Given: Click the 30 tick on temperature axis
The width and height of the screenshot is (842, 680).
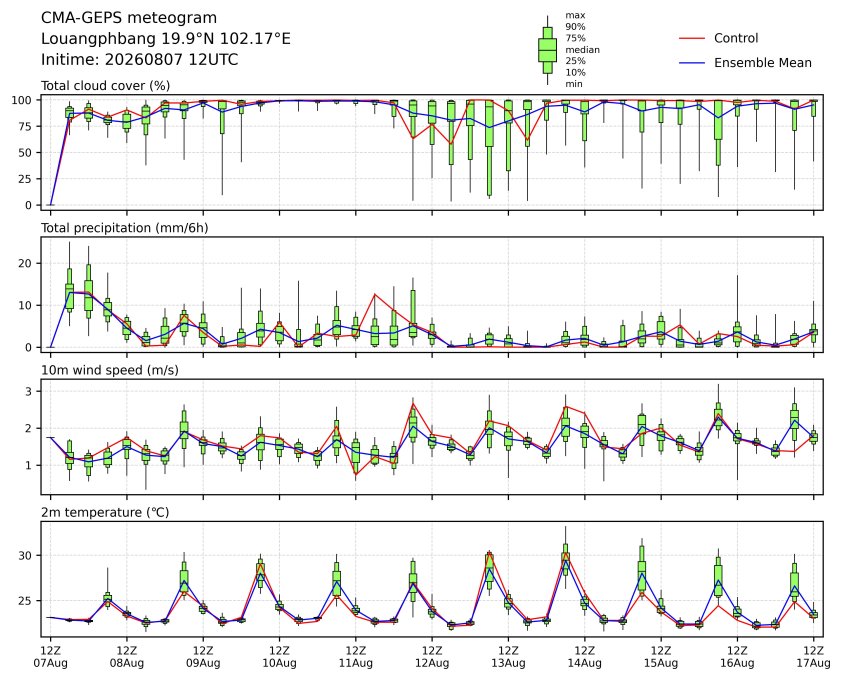Looking at the screenshot, I should (x=25, y=555).
